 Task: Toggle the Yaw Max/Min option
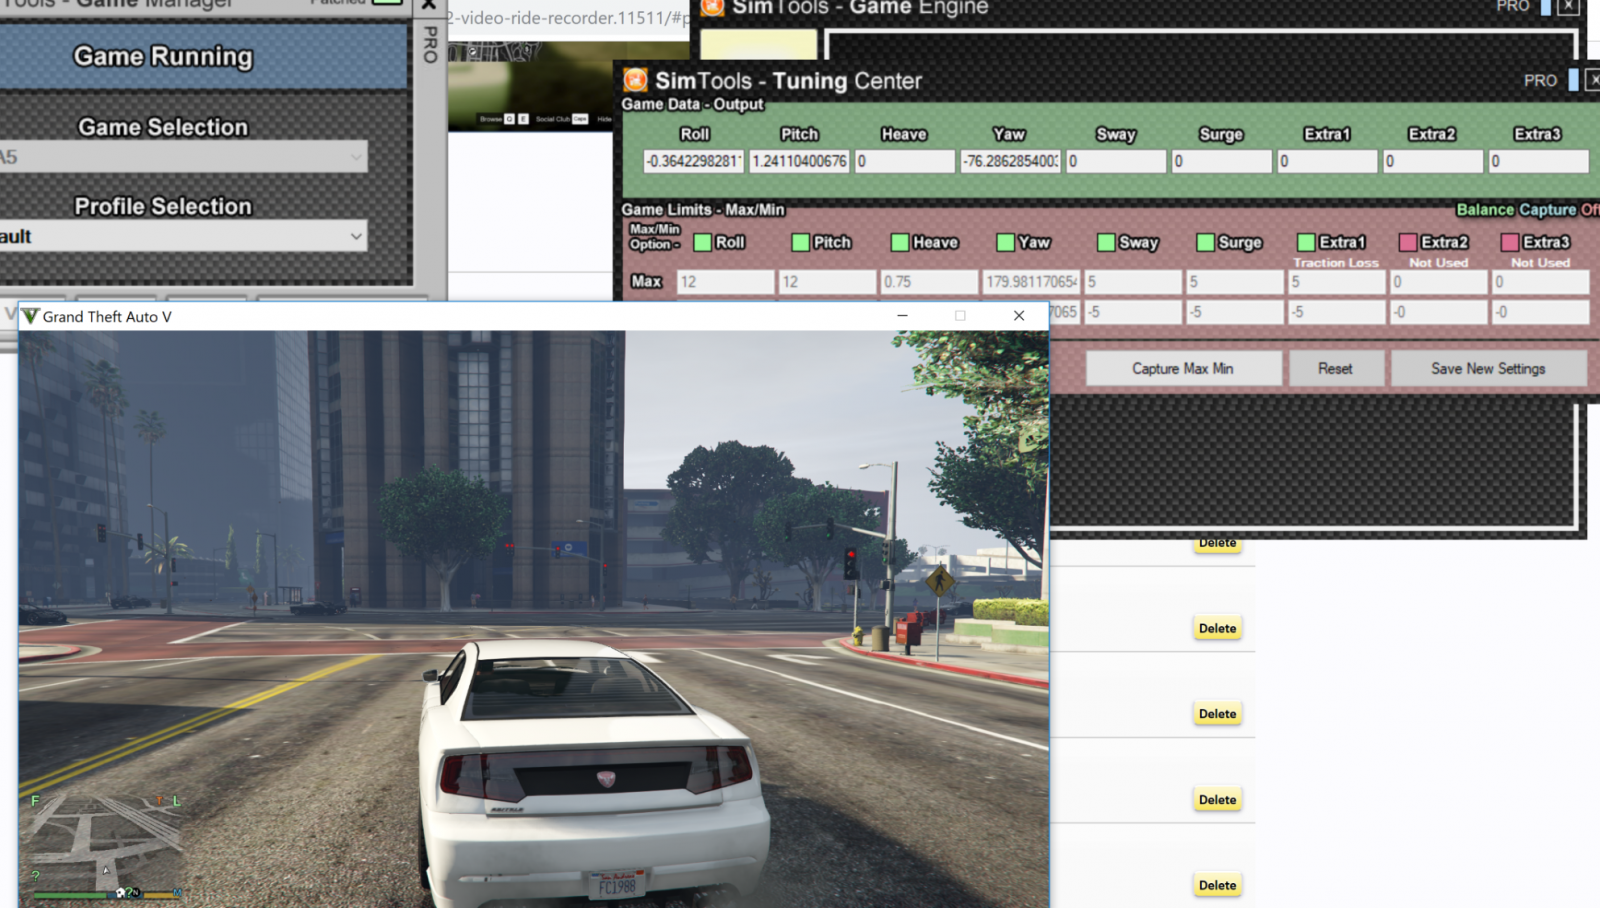(x=1005, y=242)
